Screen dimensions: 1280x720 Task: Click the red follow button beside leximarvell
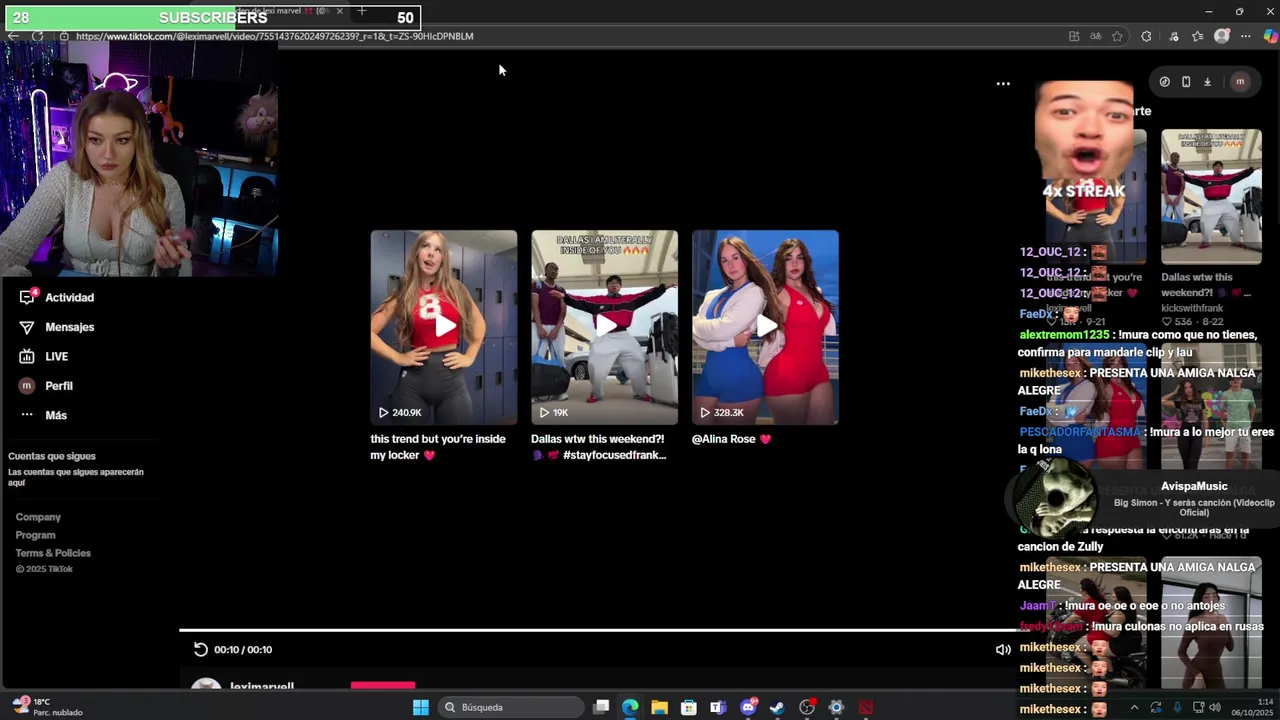pyautogui.click(x=383, y=685)
